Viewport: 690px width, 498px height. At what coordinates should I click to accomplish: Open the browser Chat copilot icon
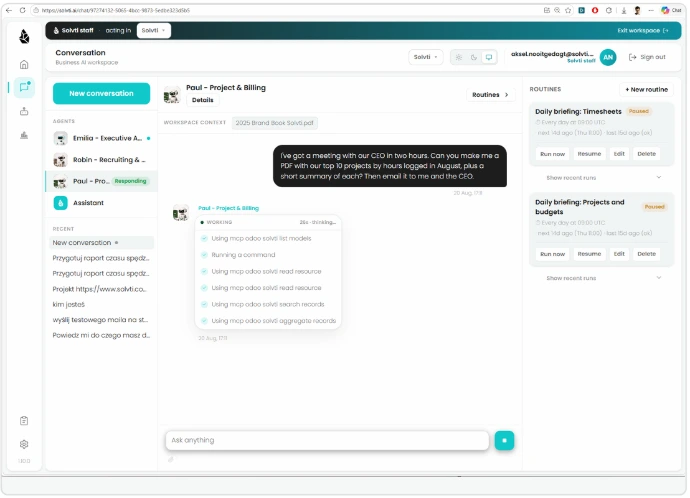671,10
